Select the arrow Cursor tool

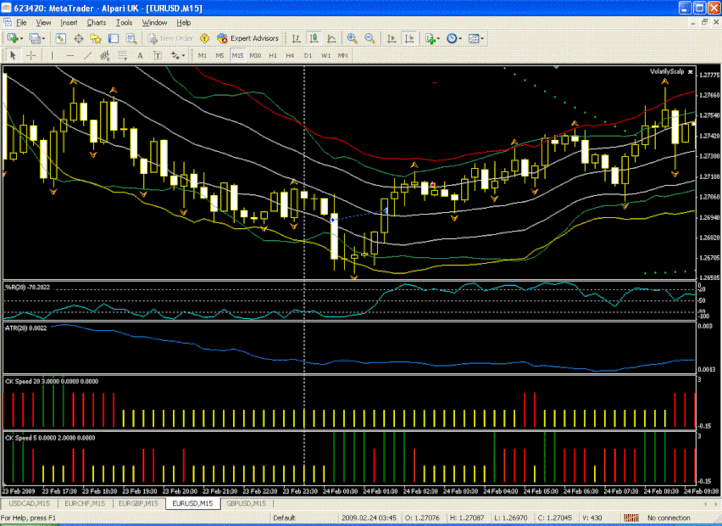tap(13, 56)
